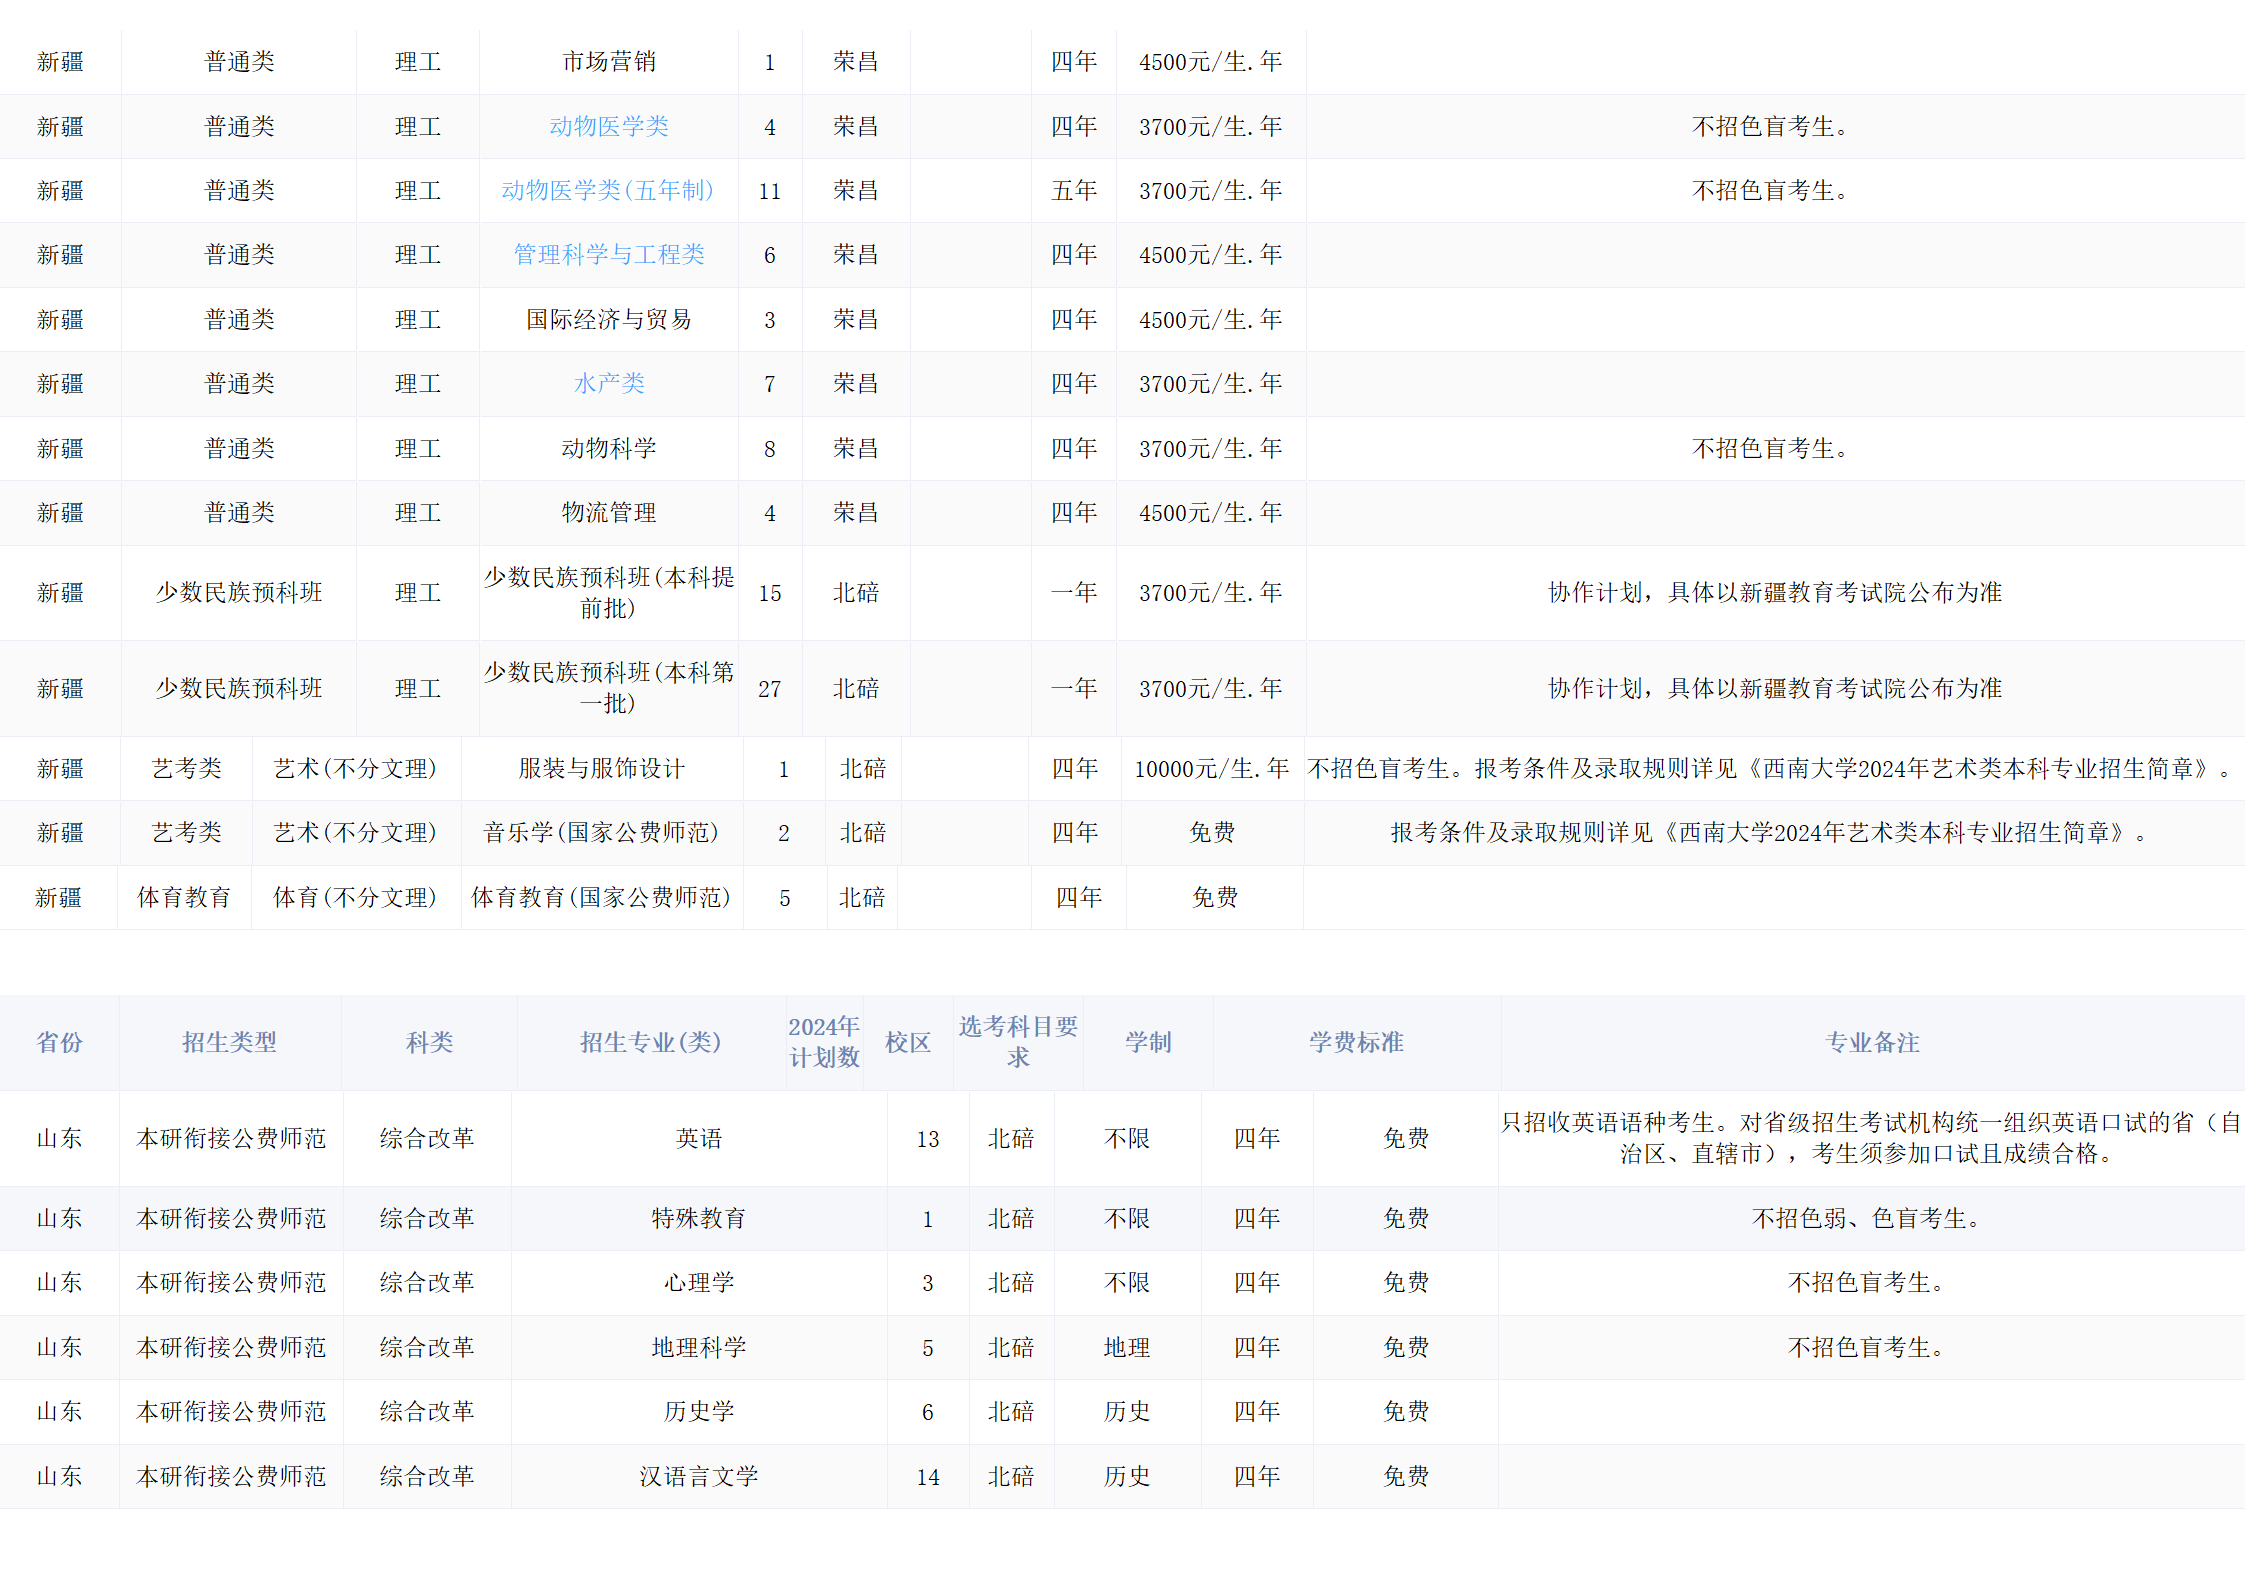2245x1587 pixels.
Task: Click the 专业备注 column header
Action: 1872,1043
